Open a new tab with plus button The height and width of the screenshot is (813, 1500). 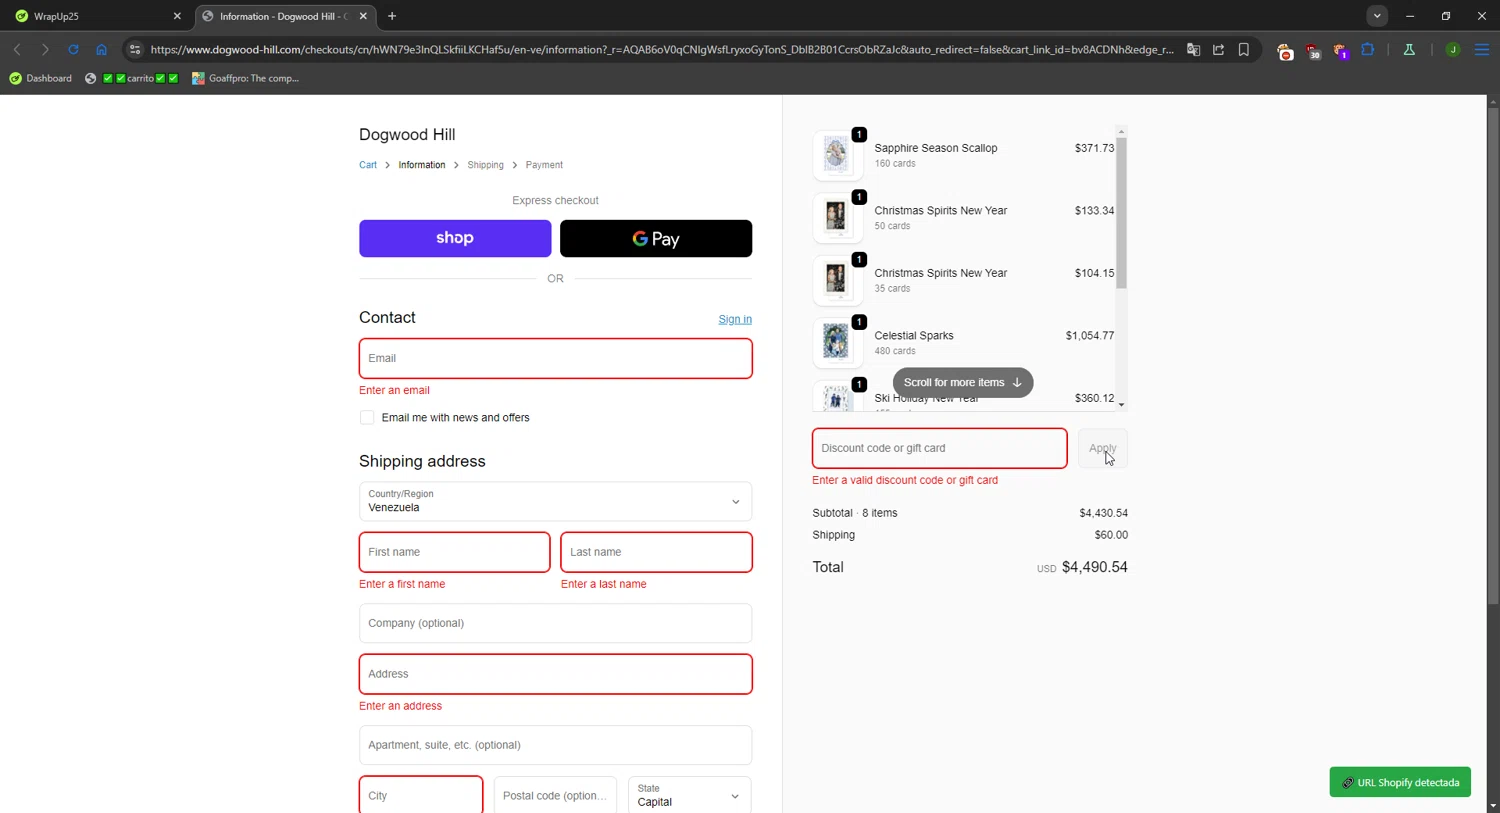(x=392, y=16)
